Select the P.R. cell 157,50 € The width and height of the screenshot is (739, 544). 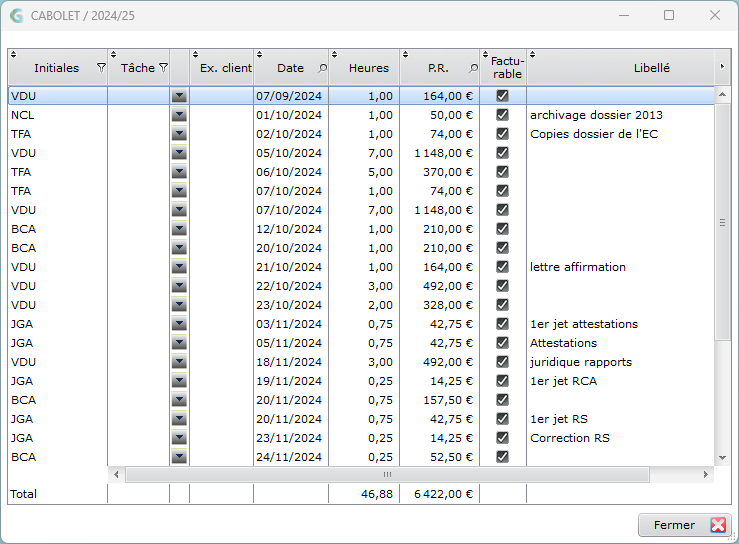[439, 400]
